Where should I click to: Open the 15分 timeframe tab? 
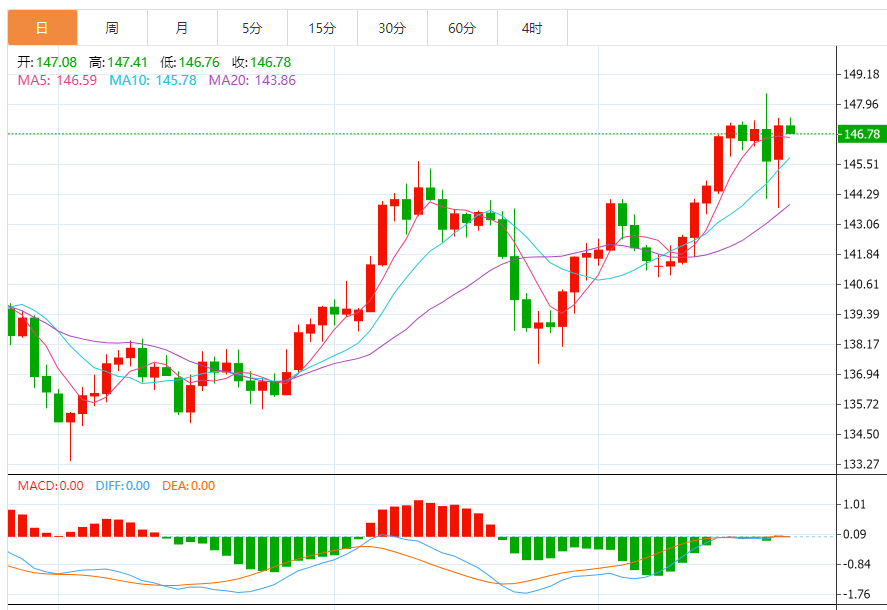pyautogui.click(x=322, y=28)
